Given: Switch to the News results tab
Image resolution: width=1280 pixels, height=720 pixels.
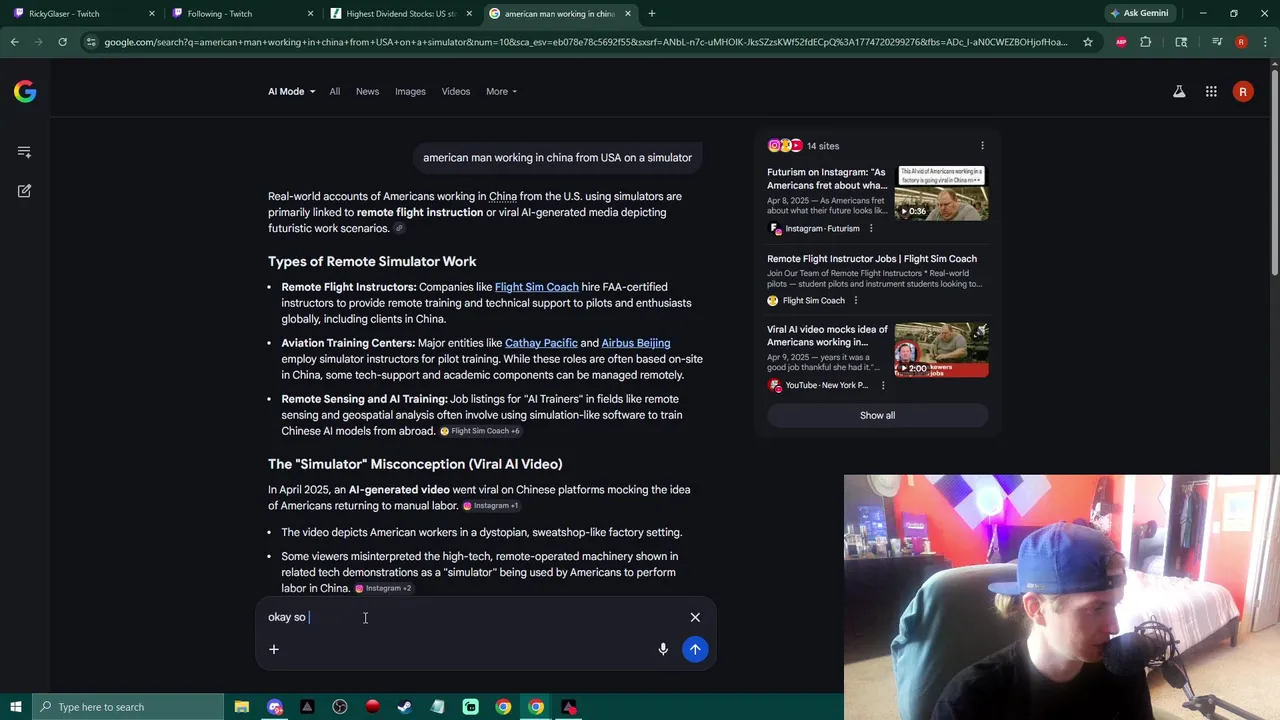Looking at the screenshot, I should click(367, 92).
